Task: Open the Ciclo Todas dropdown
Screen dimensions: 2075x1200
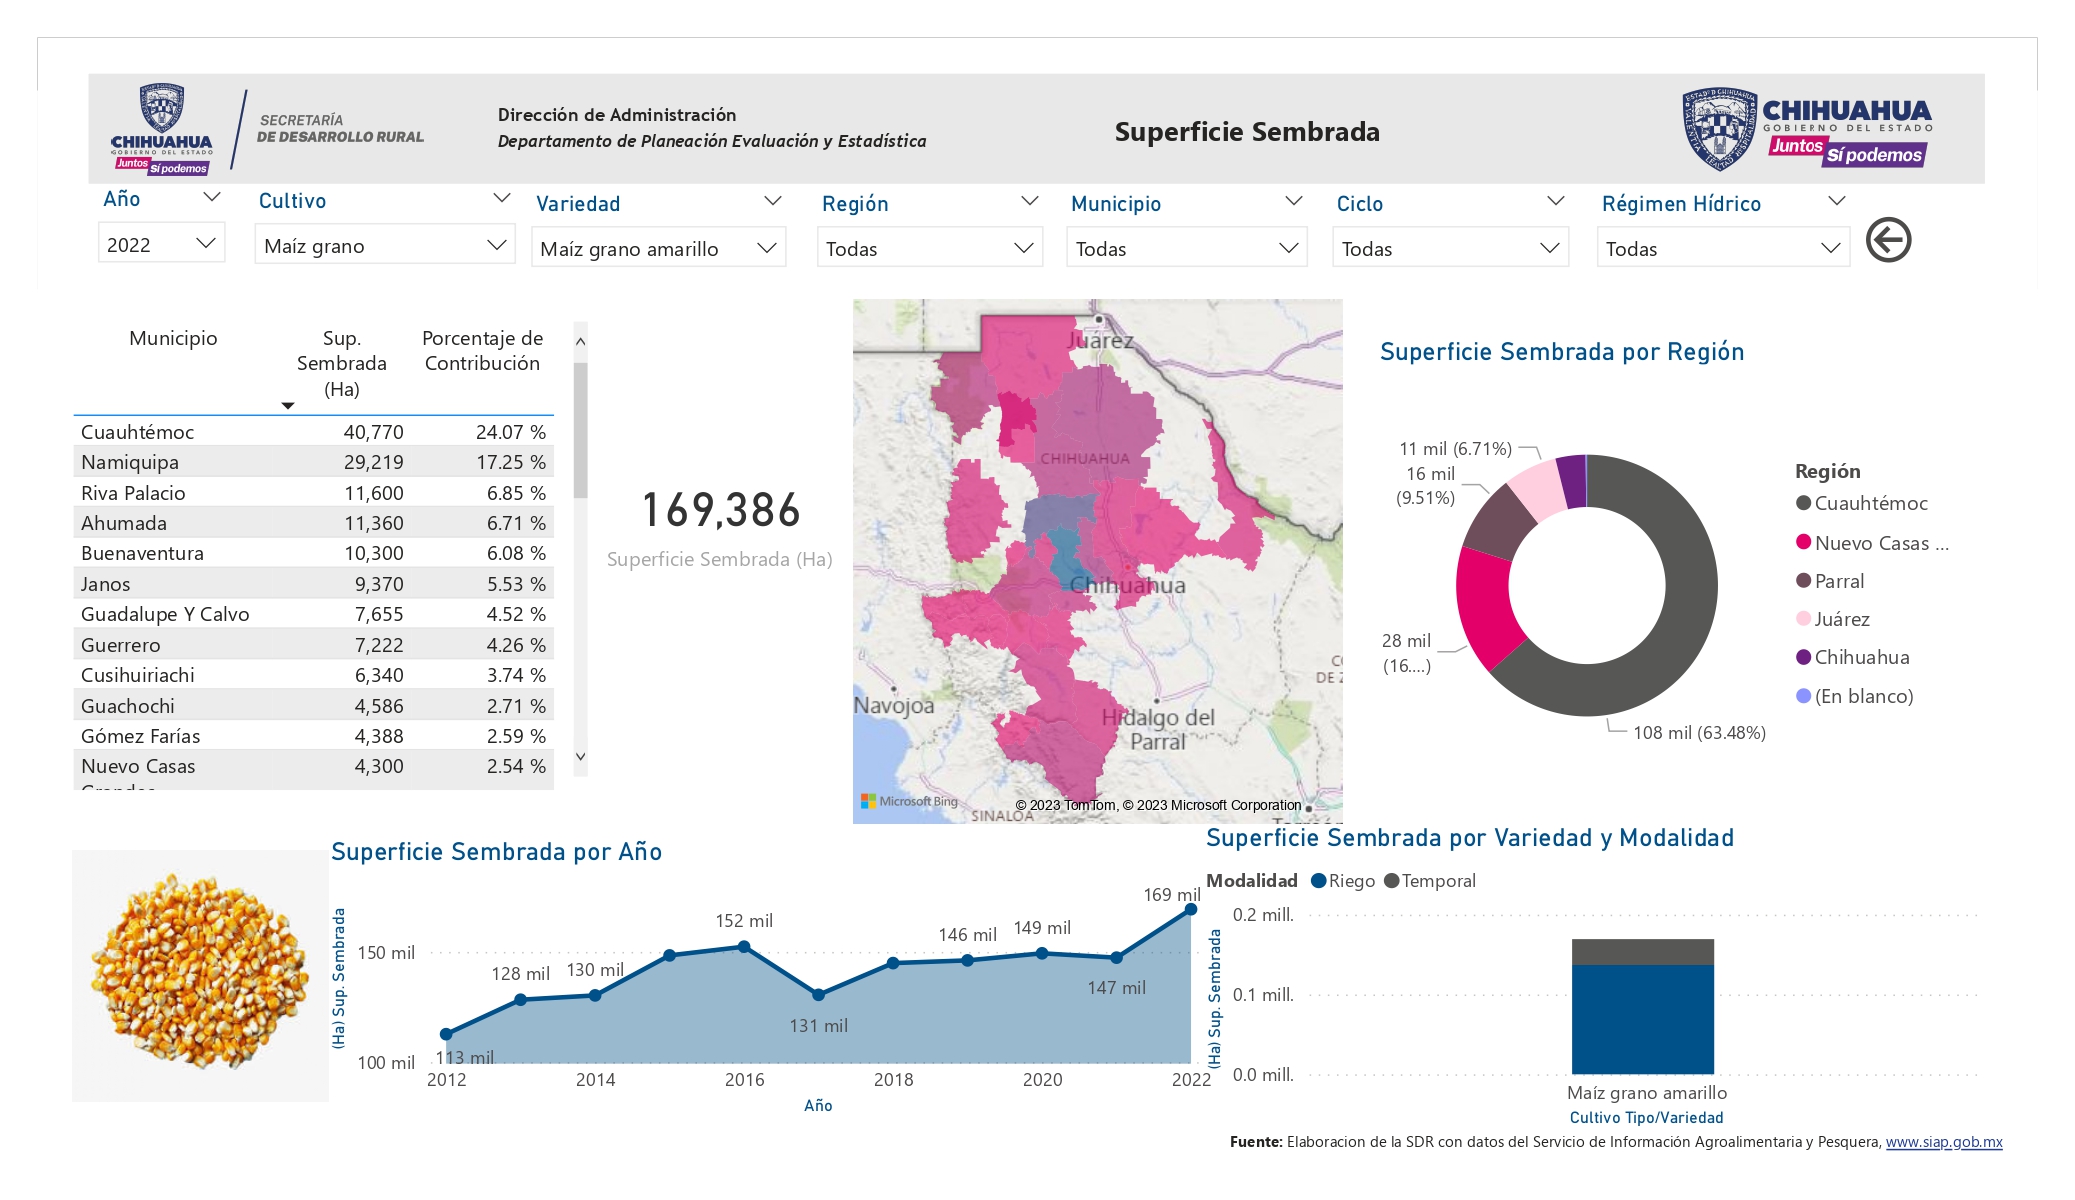Action: pyautogui.click(x=1450, y=248)
